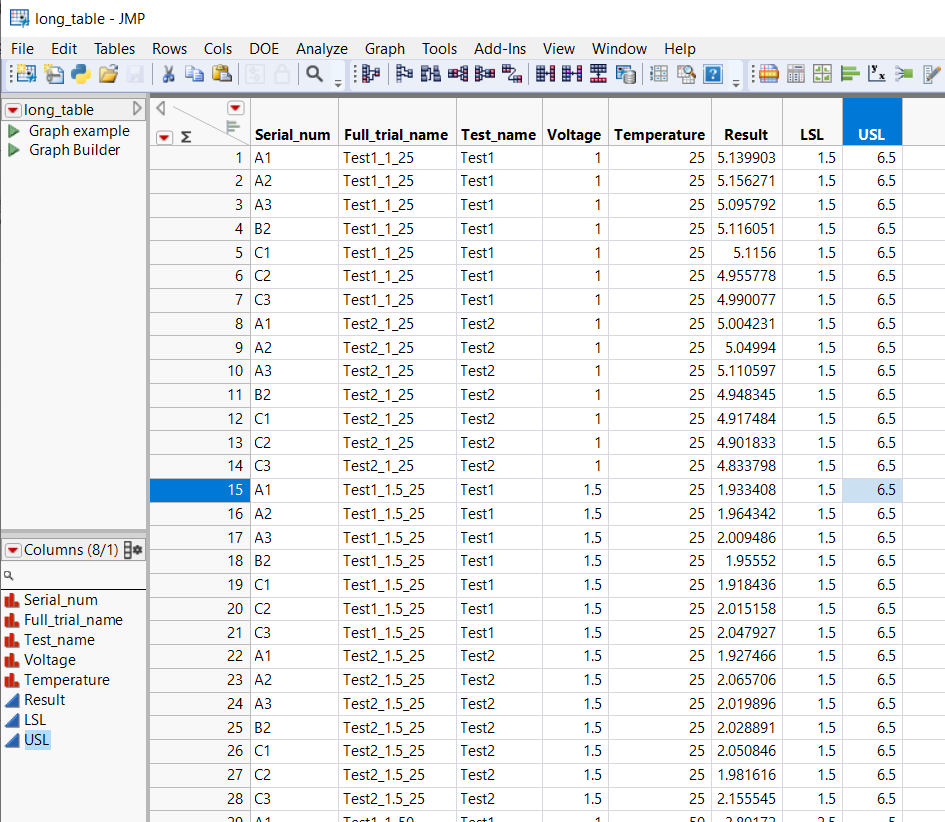
Task: Collapse the table panel with the right arrow
Action: point(138,109)
